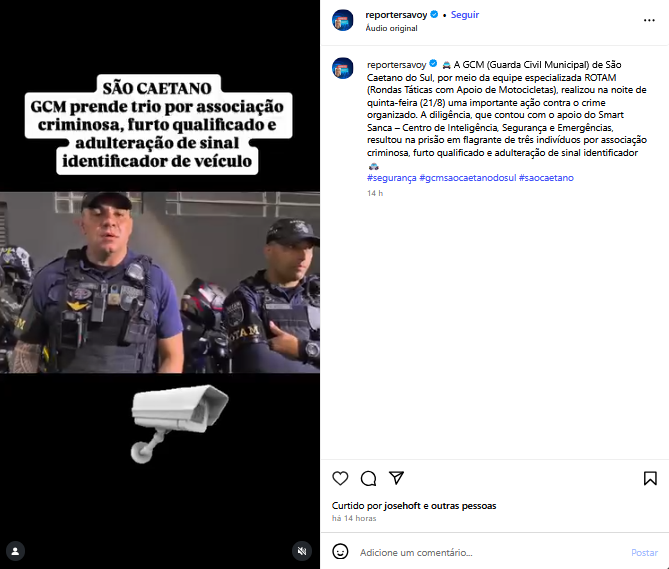Open reportersavoy avatar beside the caption
Screen dimensions: 669x569
(x=343, y=68)
